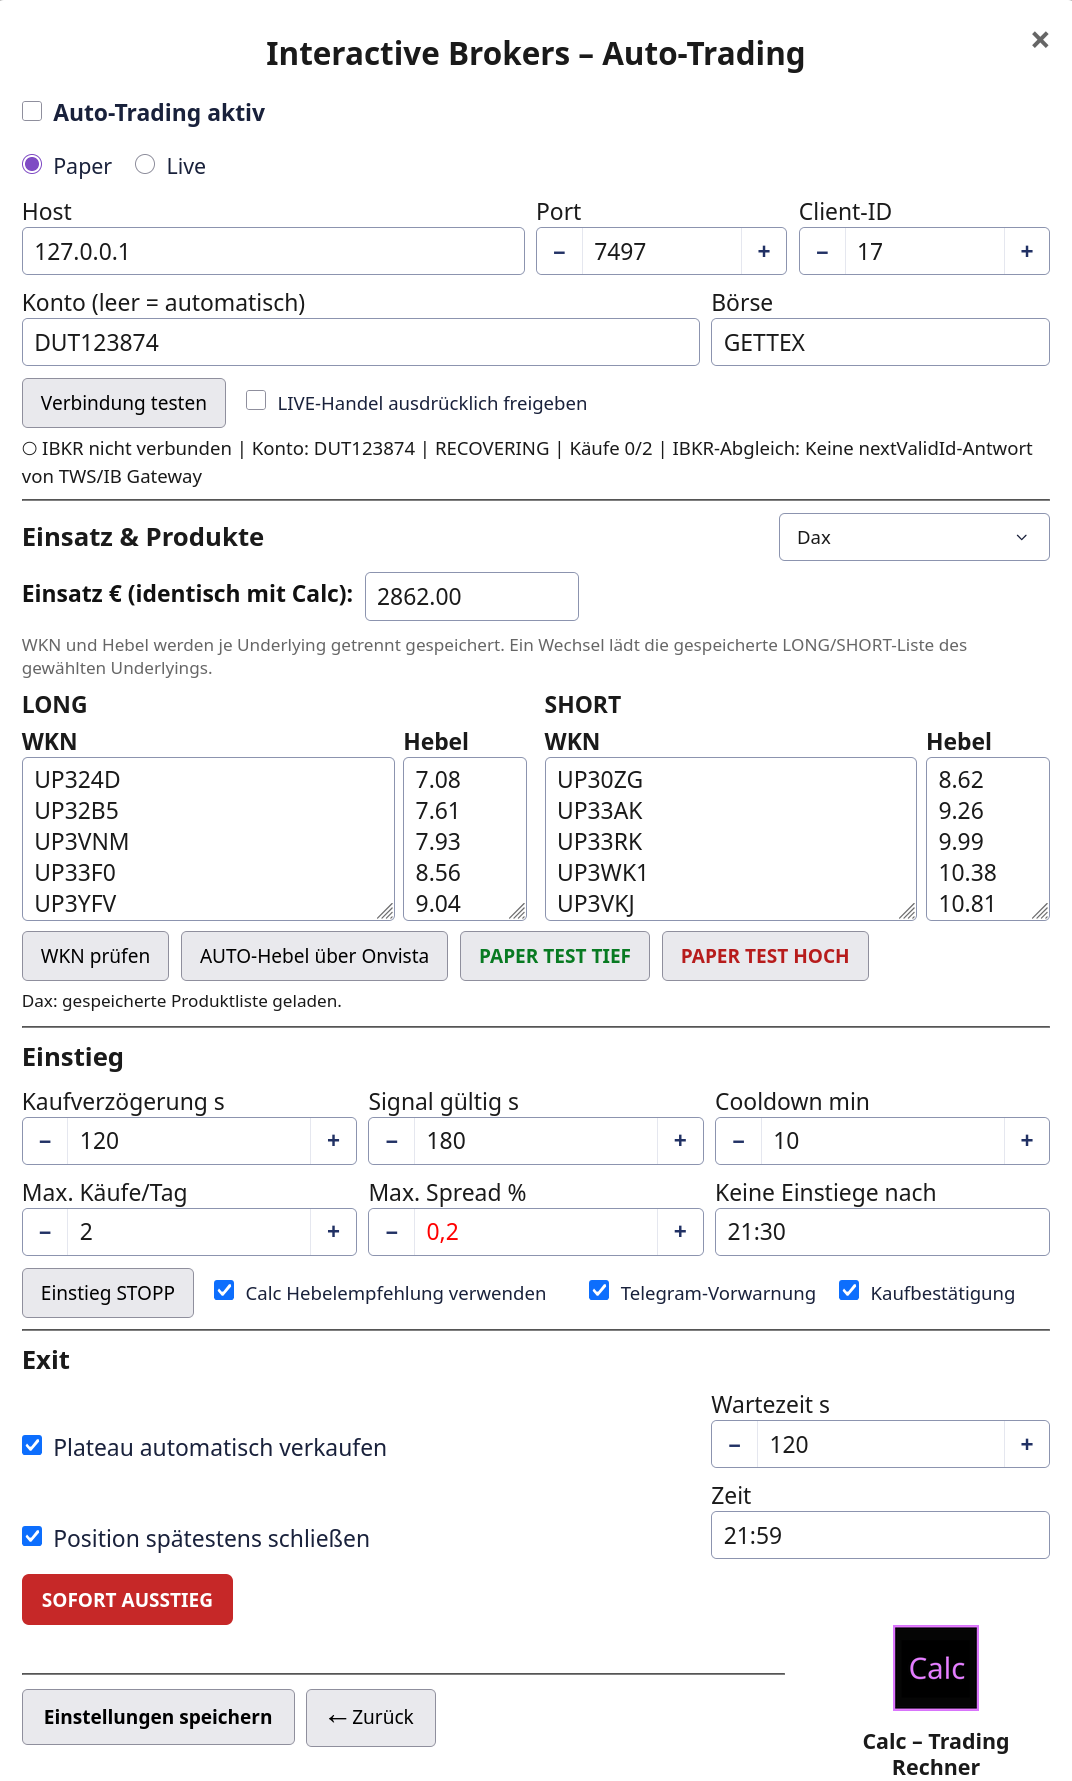This screenshot has height=1781, width=1072.
Task: Click the PAPER TEST TIEF button
Action: (555, 956)
